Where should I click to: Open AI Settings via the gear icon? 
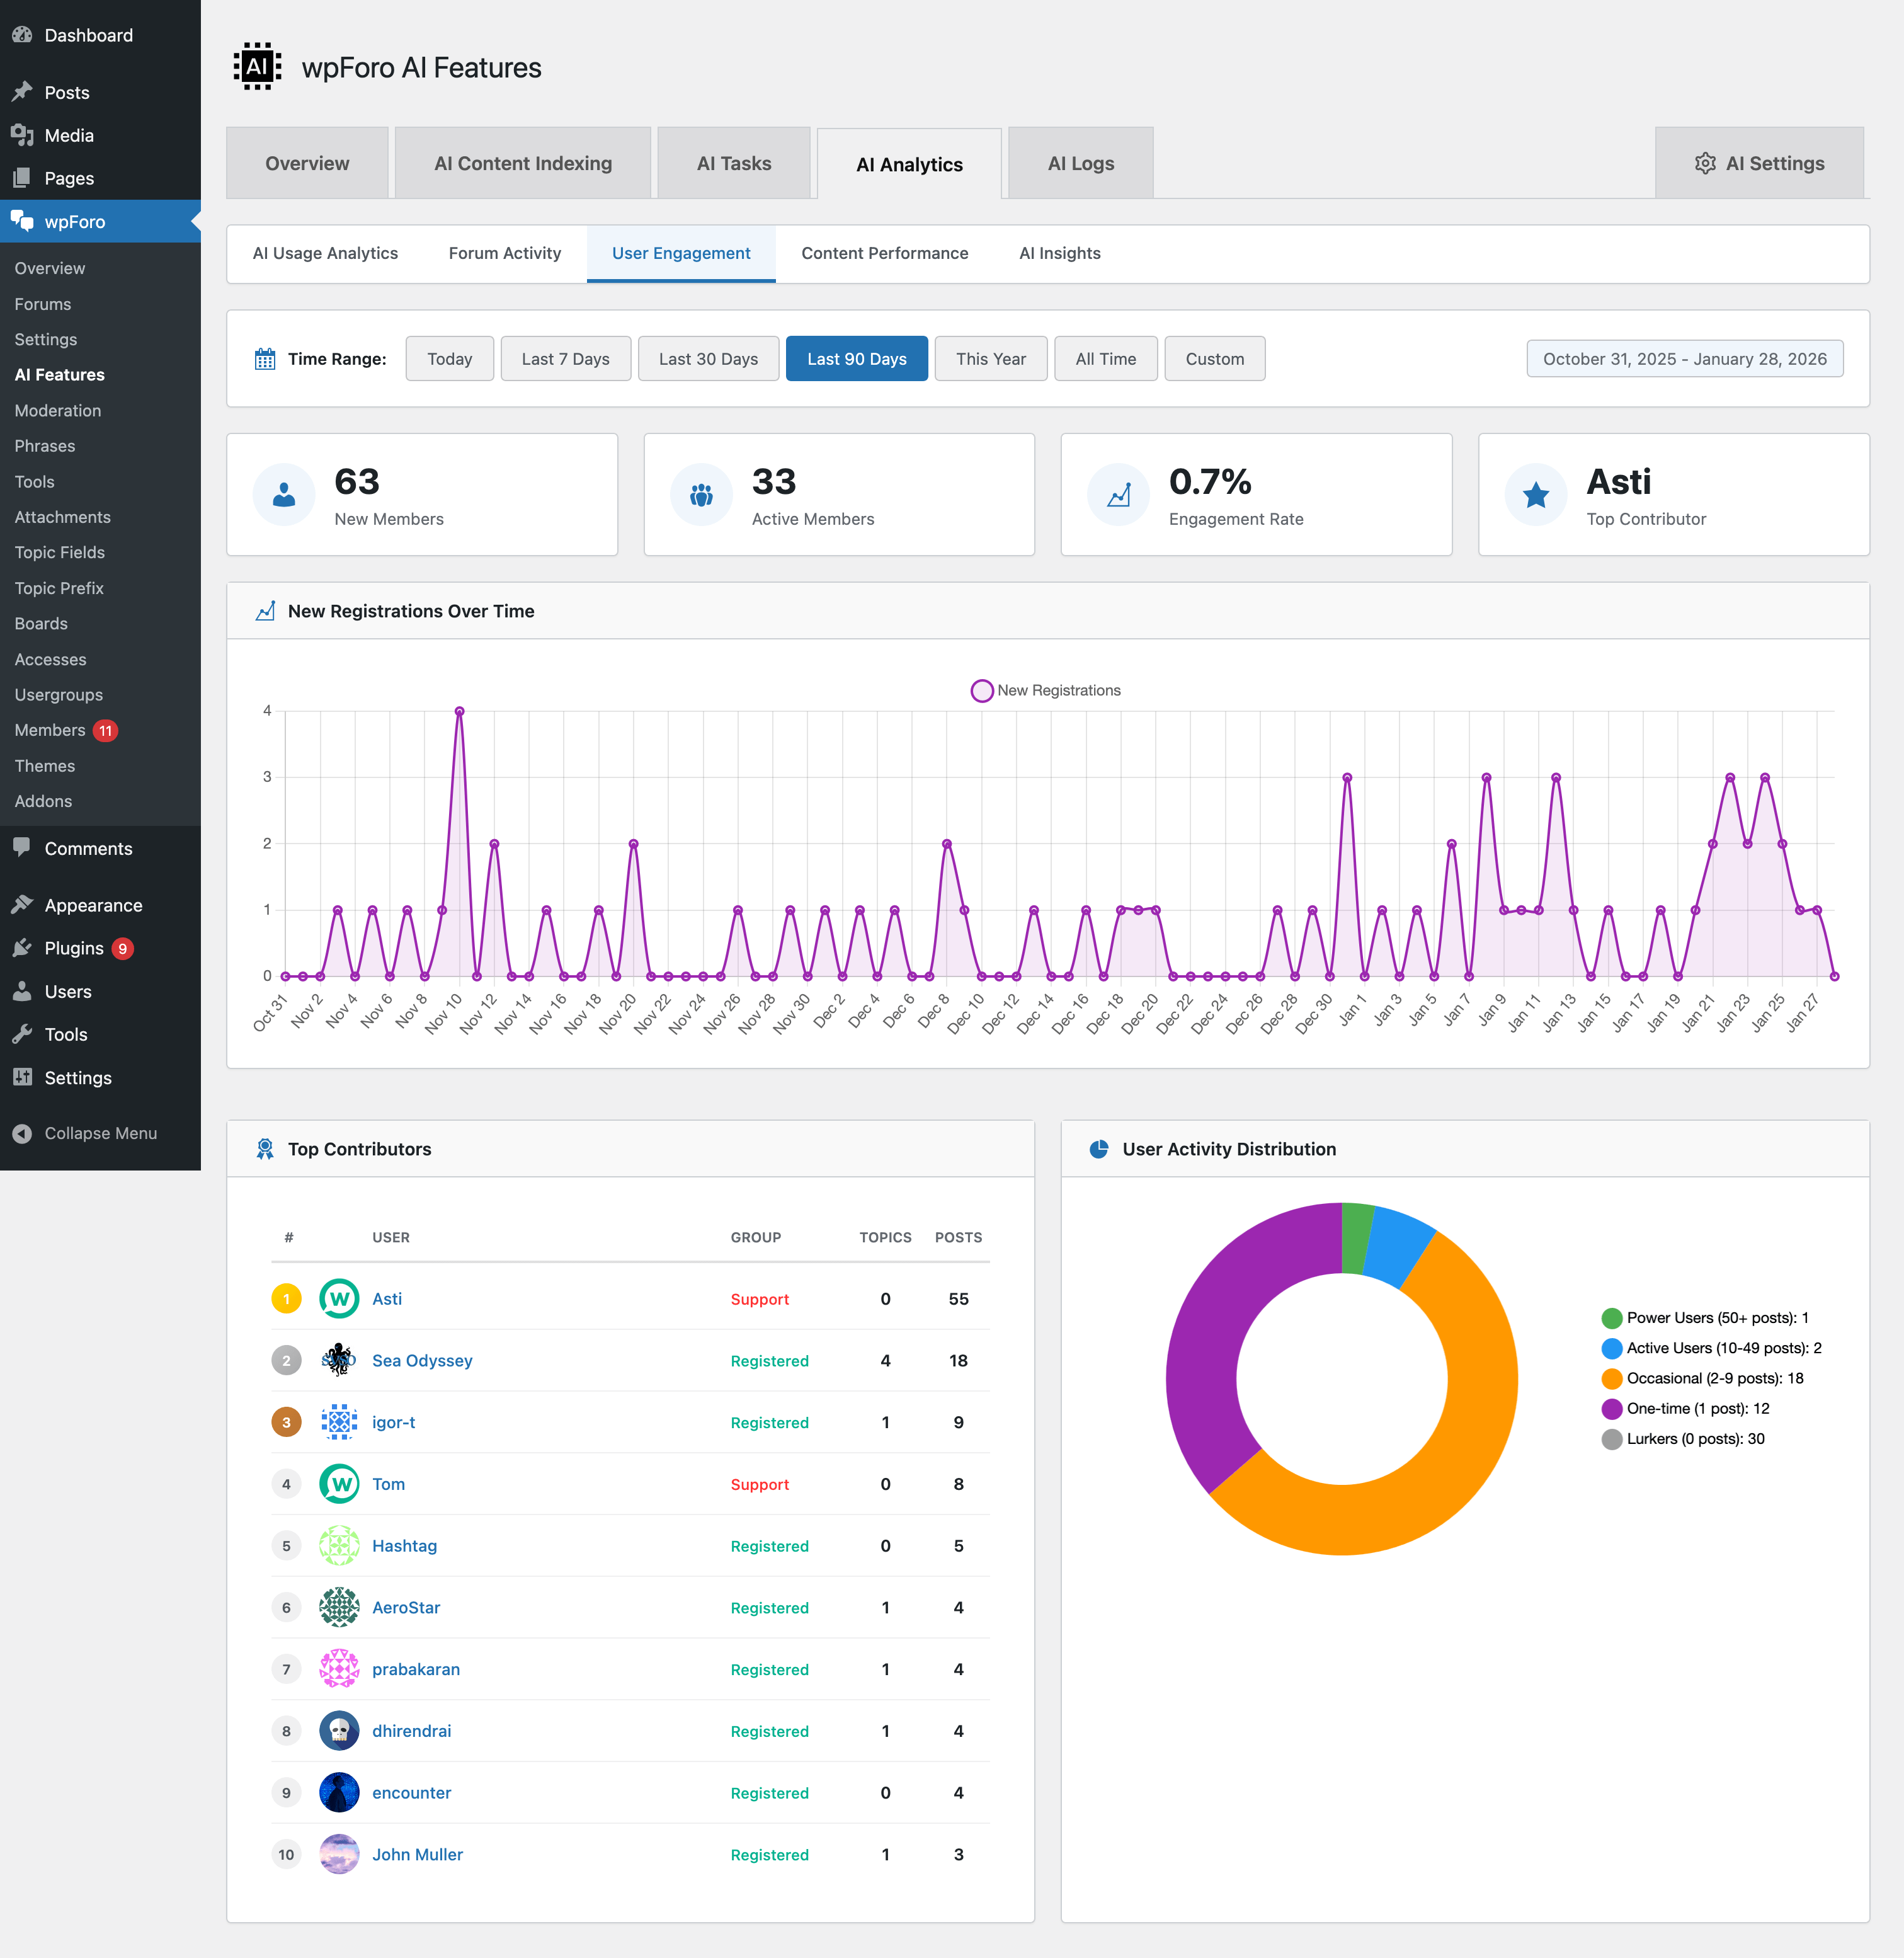tap(1707, 163)
